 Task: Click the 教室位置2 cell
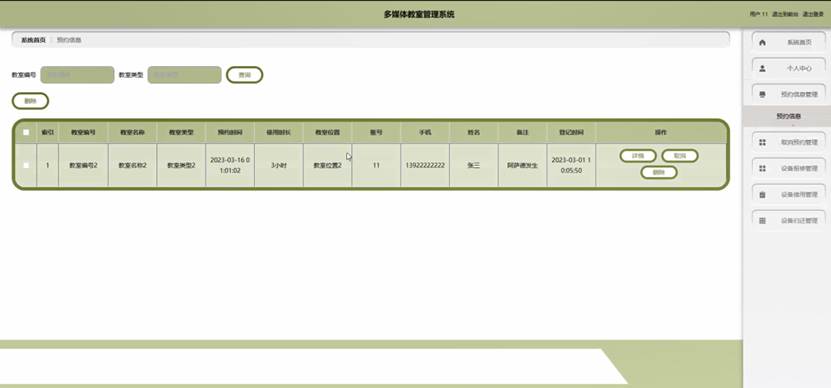[327, 165]
